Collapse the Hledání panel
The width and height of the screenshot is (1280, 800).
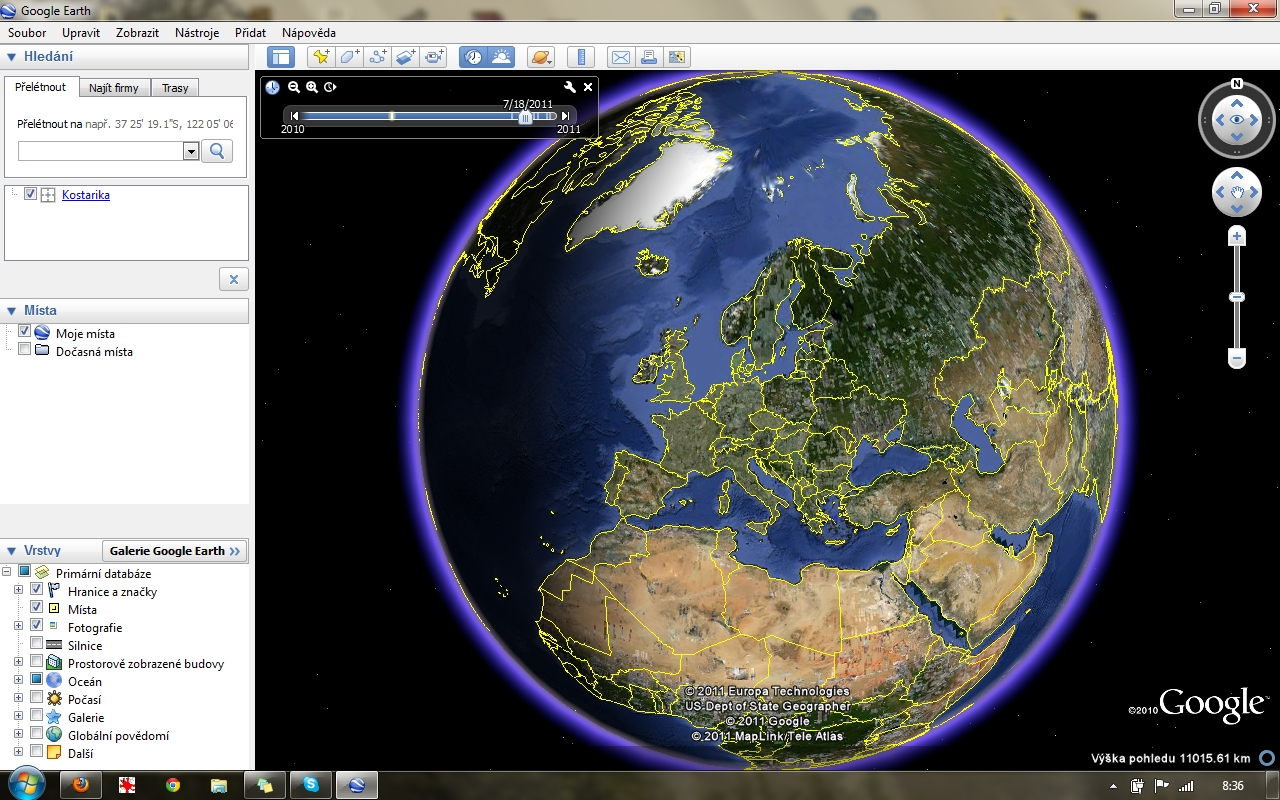[12, 57]
